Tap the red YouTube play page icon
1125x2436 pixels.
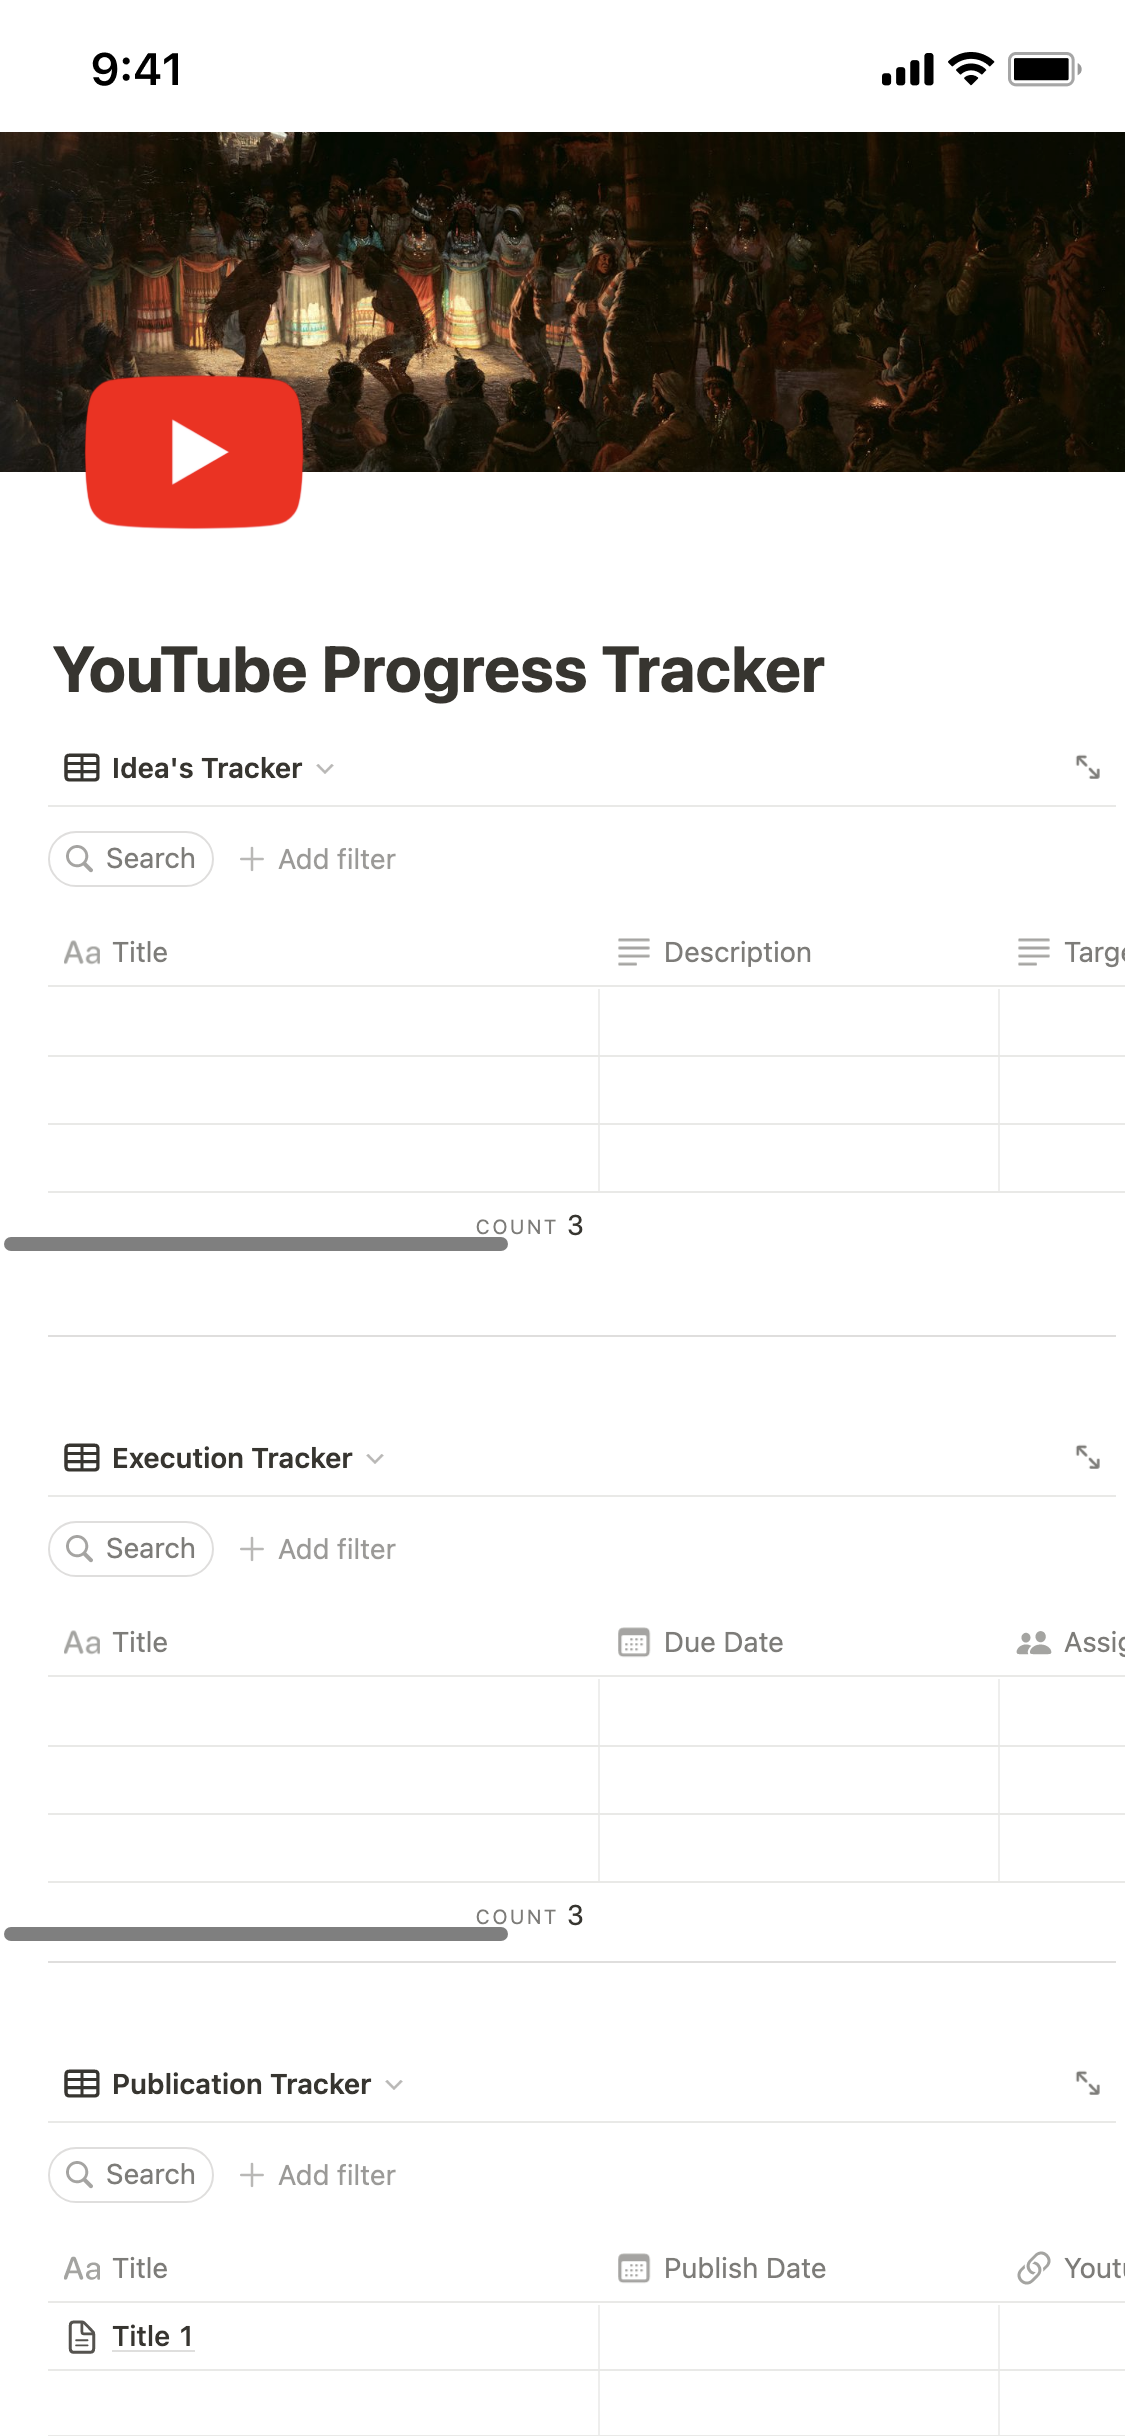195,452
